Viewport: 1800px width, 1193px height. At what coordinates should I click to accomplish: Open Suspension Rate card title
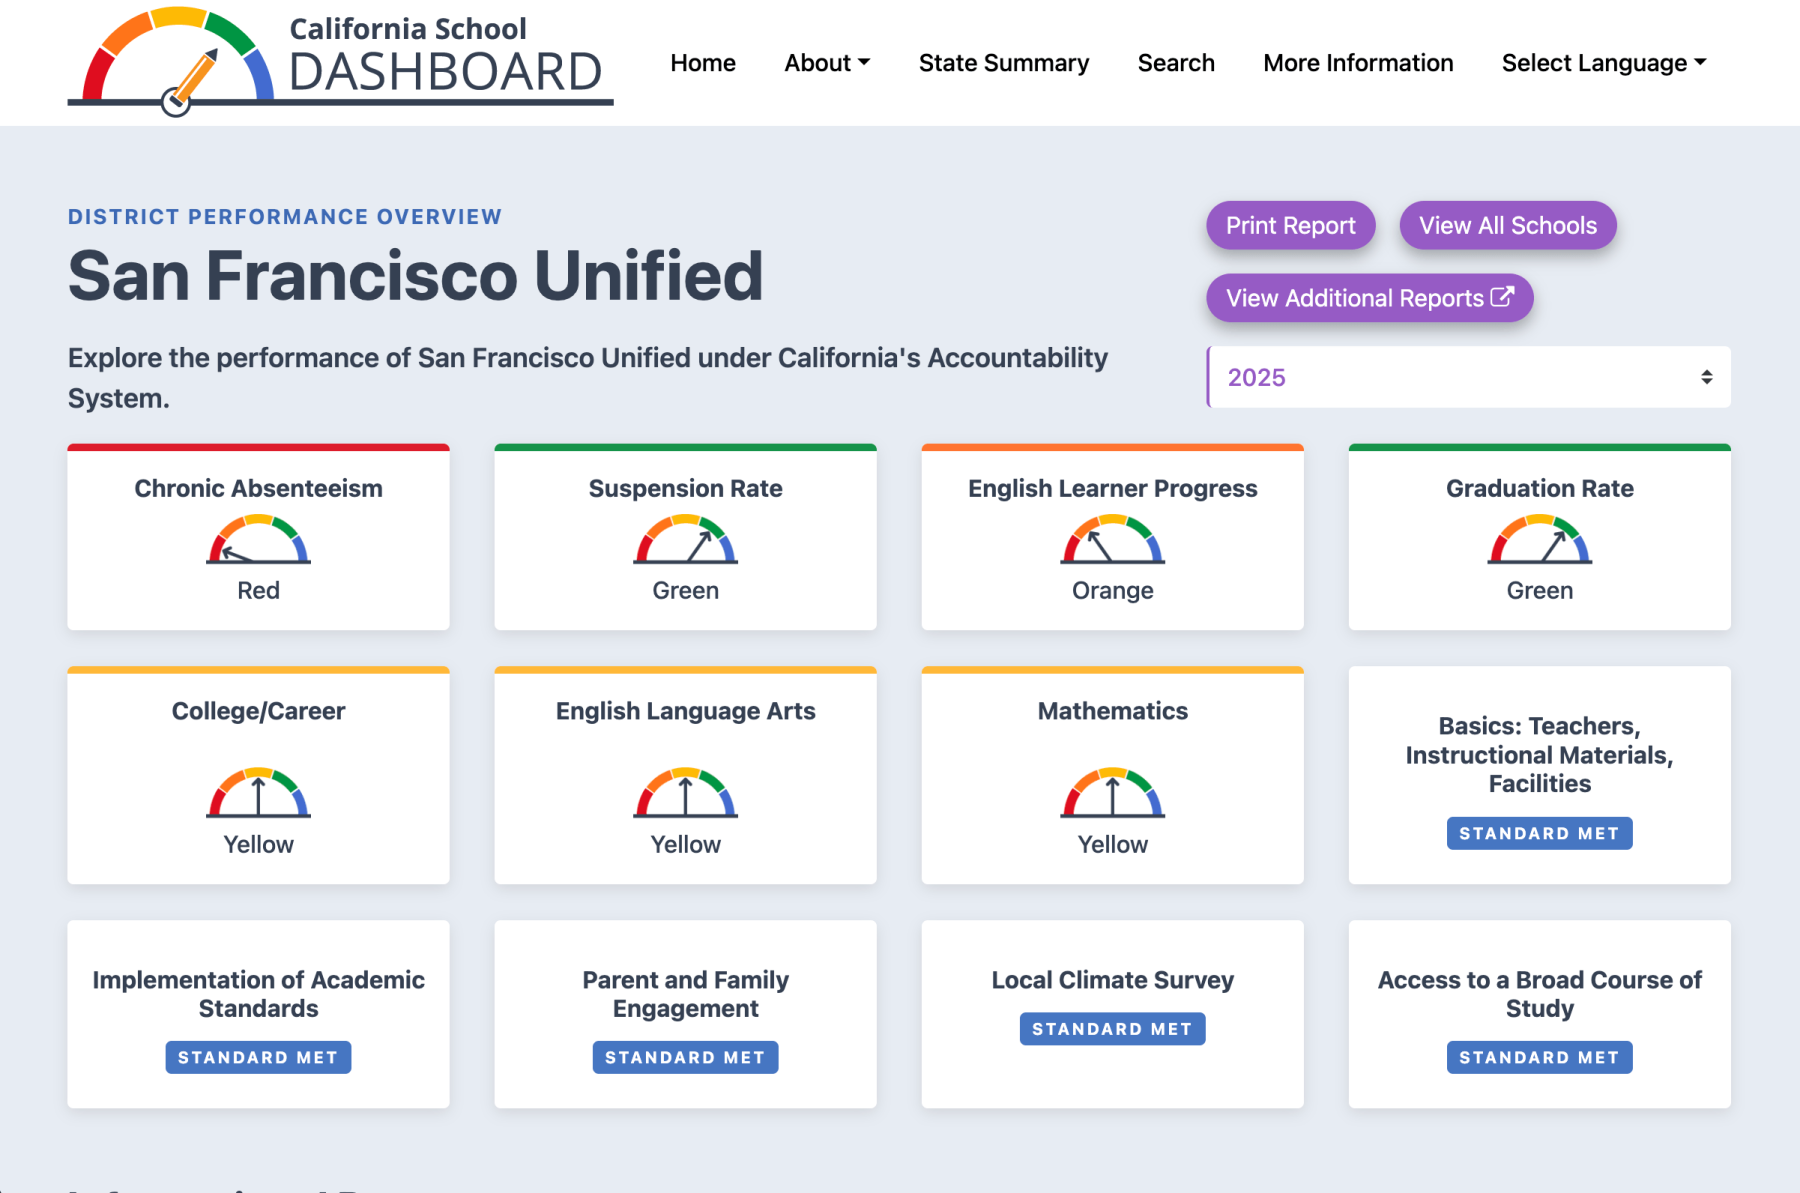pos(685,488)
